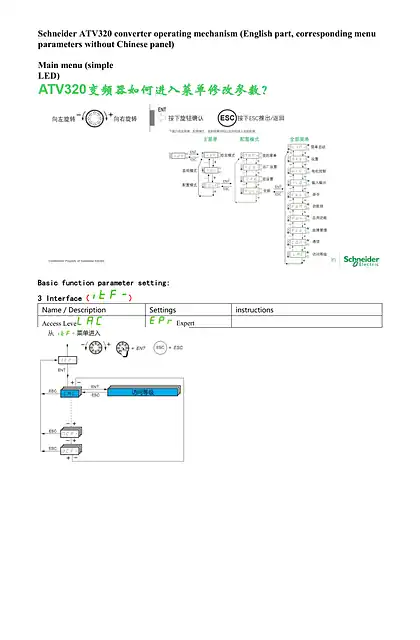The width and height of the screenshot is (420, 640).
Task: Click the small jog dial above flowchart
Action: pyautogui.click(x=96, y=348)
